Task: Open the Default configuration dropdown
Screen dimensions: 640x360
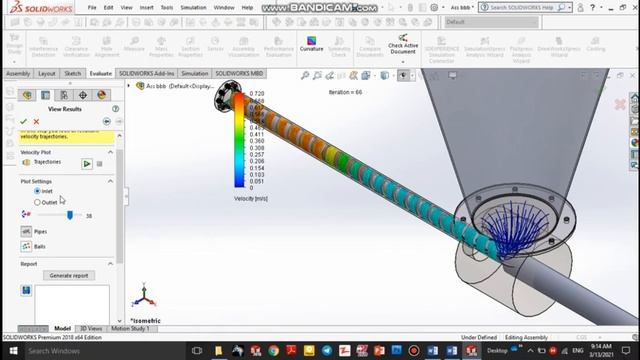Action: coord(491,22)
